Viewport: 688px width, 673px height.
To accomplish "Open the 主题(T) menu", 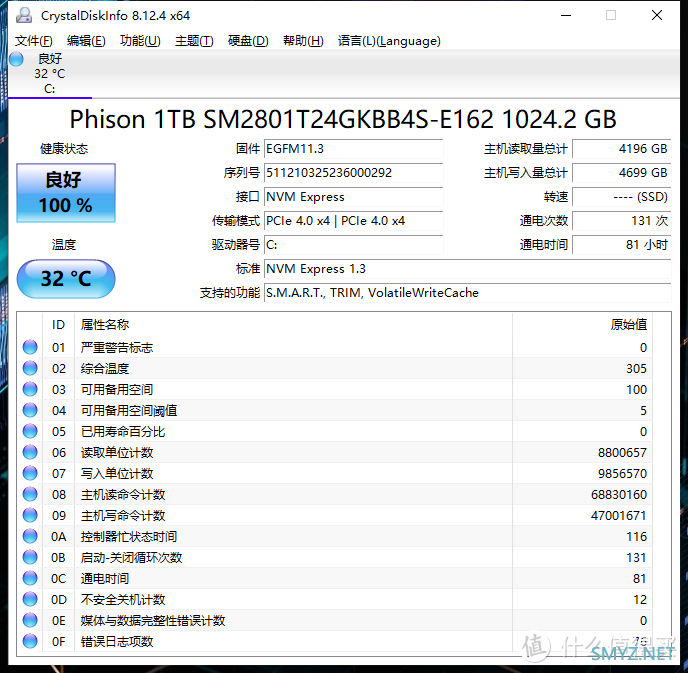I will 194,41.
